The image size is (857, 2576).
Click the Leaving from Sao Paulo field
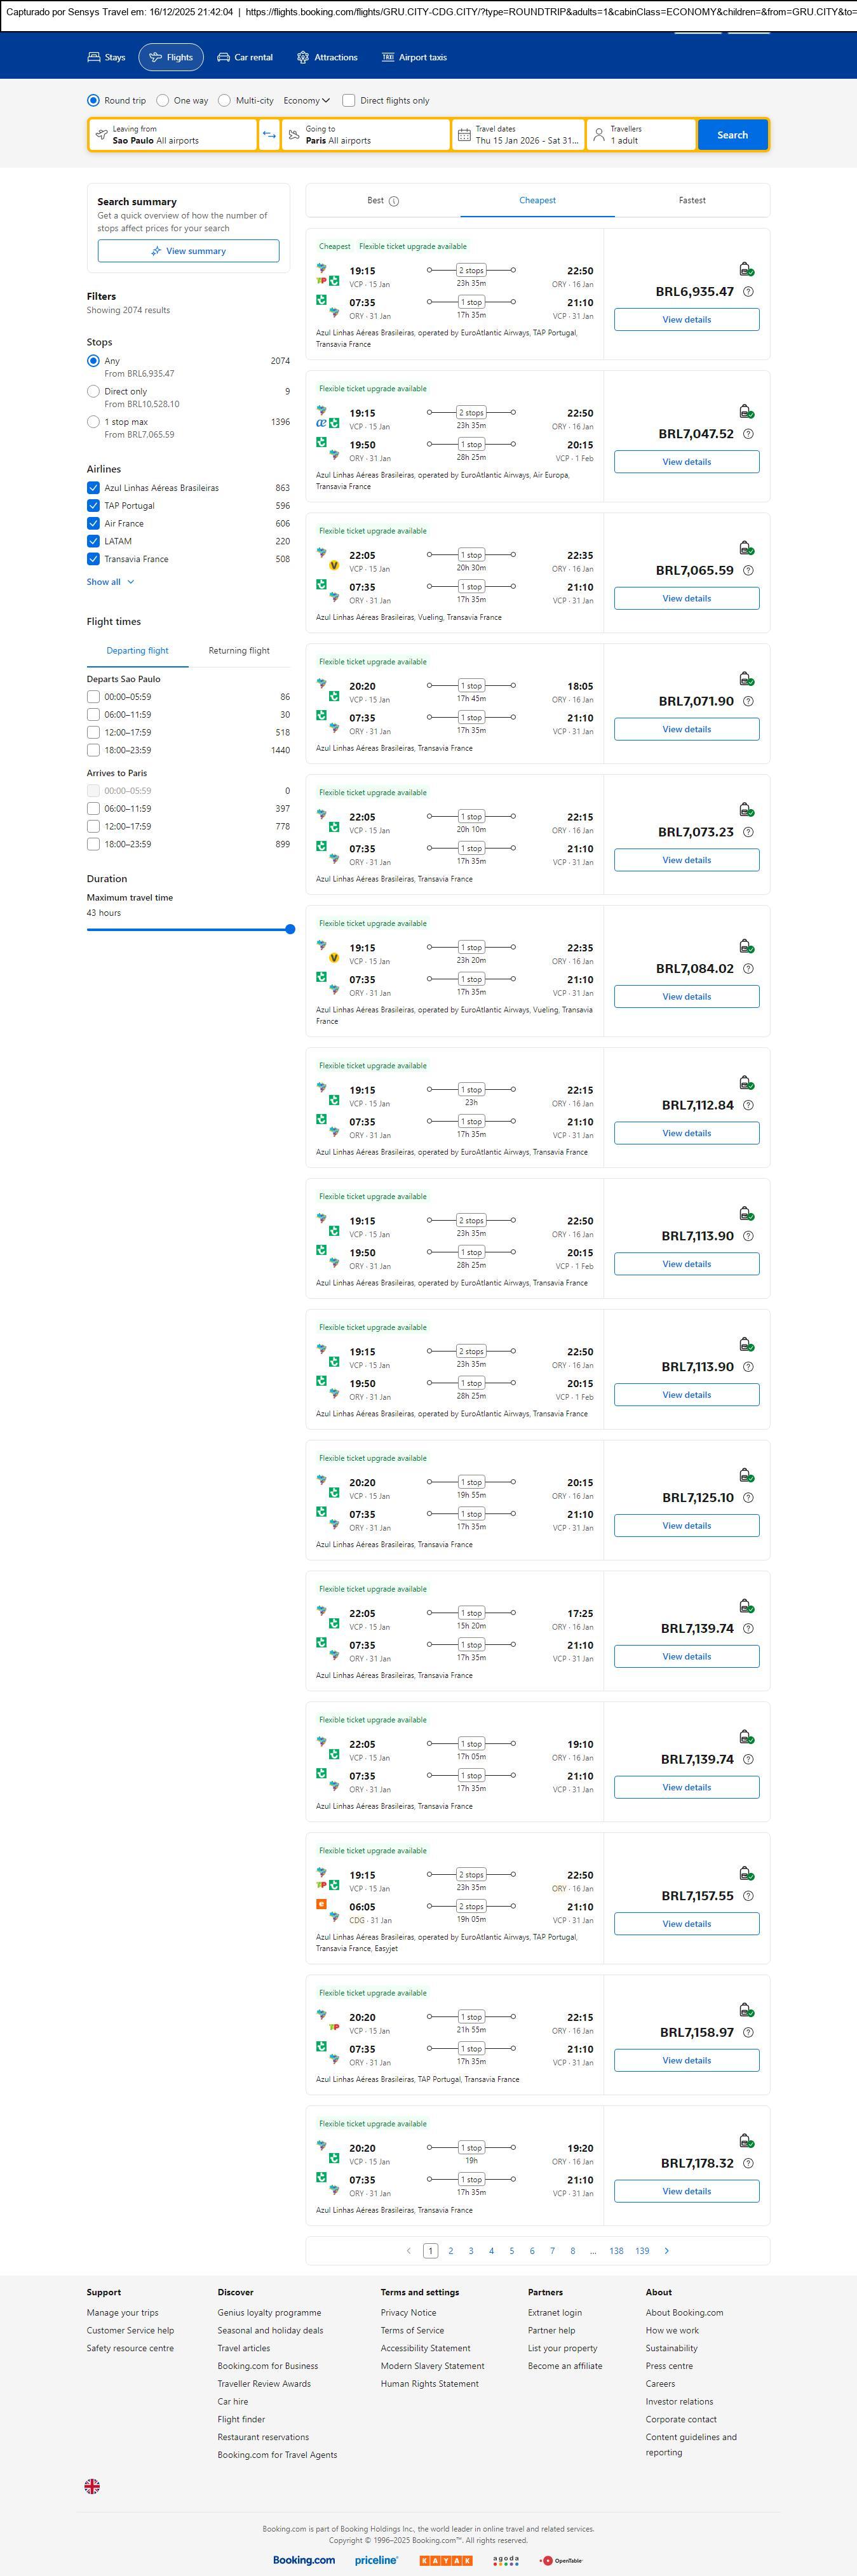click(x=173, y=135)
